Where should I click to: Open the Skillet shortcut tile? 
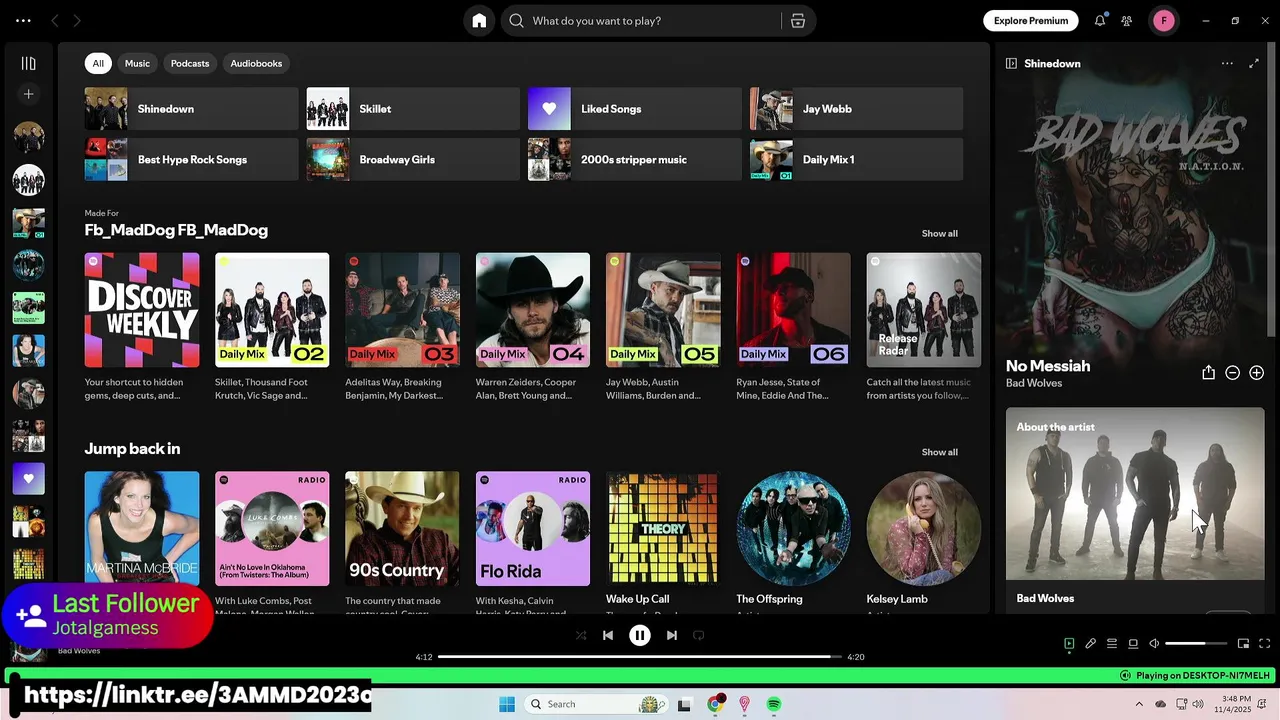(x=413, y=109)
